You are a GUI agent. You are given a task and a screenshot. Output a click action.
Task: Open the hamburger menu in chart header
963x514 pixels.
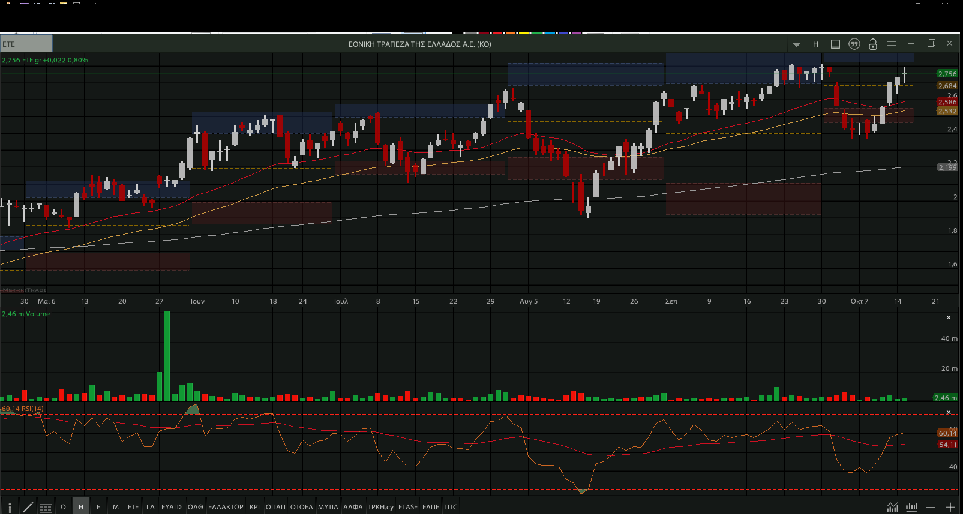[891, 44]
